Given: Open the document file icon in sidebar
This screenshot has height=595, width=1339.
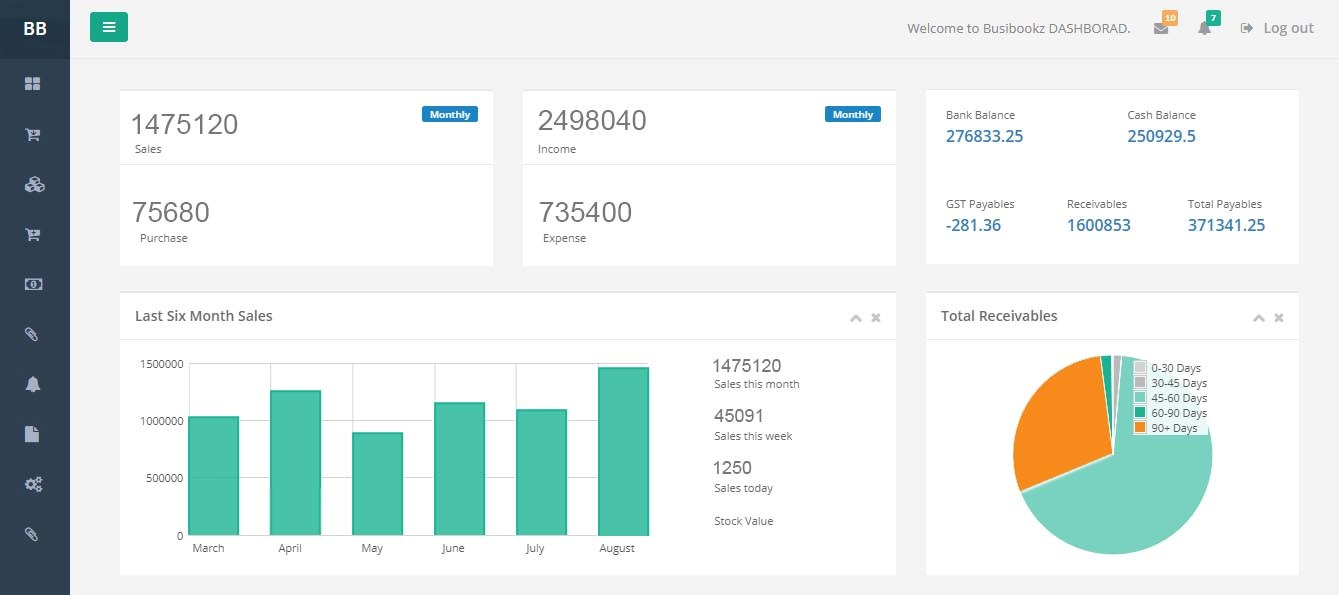Looking at the screenshot, I should 33,434.
